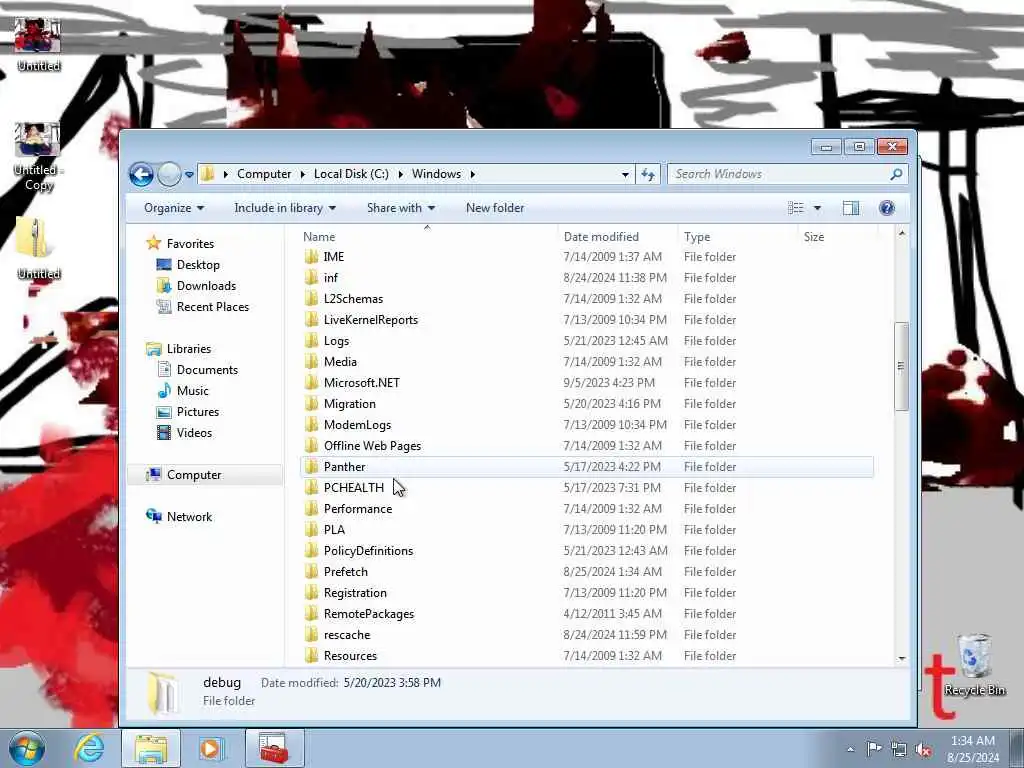
Task: Select the ModemLogs folder row
Action: (586, 424)
